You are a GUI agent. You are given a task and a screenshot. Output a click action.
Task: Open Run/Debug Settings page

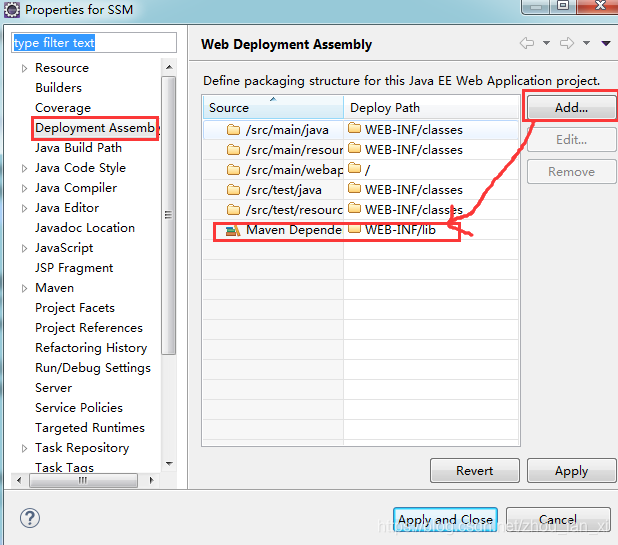tap(93, 368)
